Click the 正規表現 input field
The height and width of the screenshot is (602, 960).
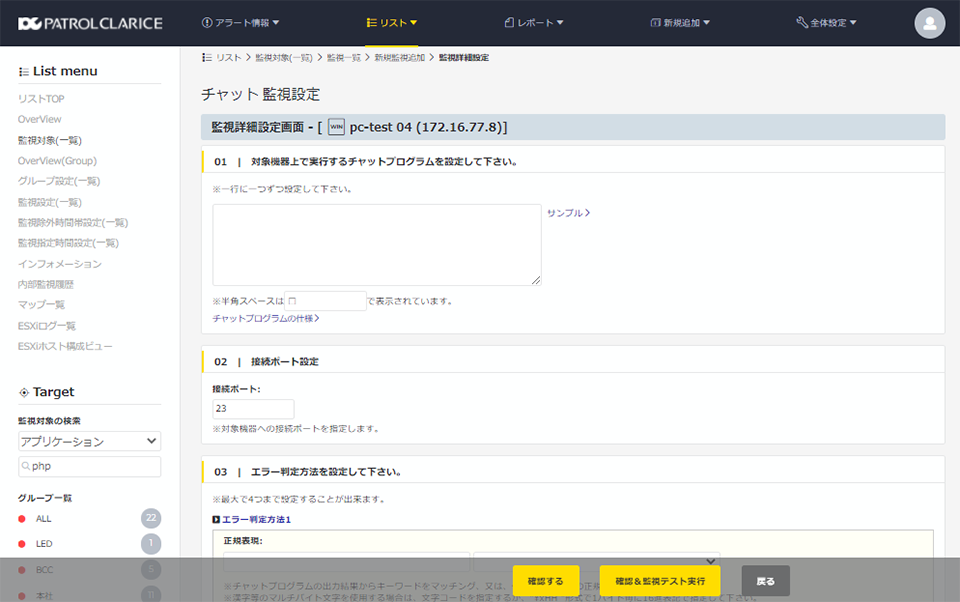click(x=346, y=562)
